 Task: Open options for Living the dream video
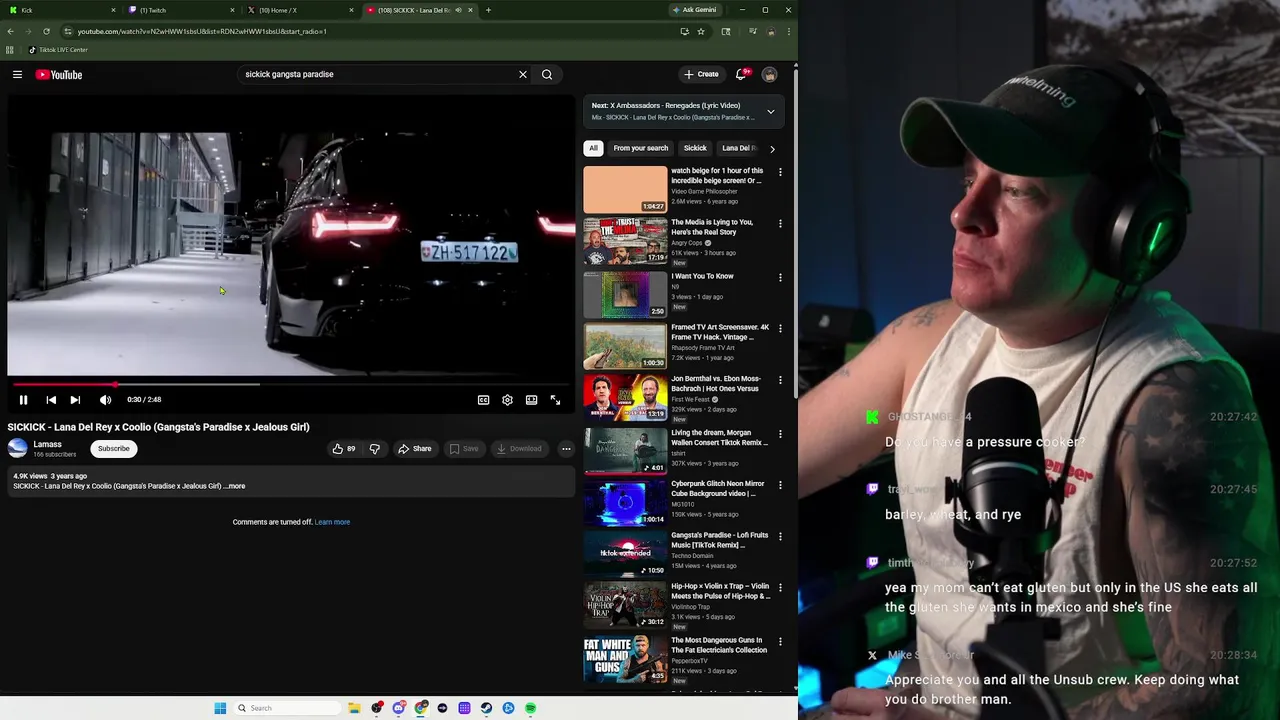point(780,434)
